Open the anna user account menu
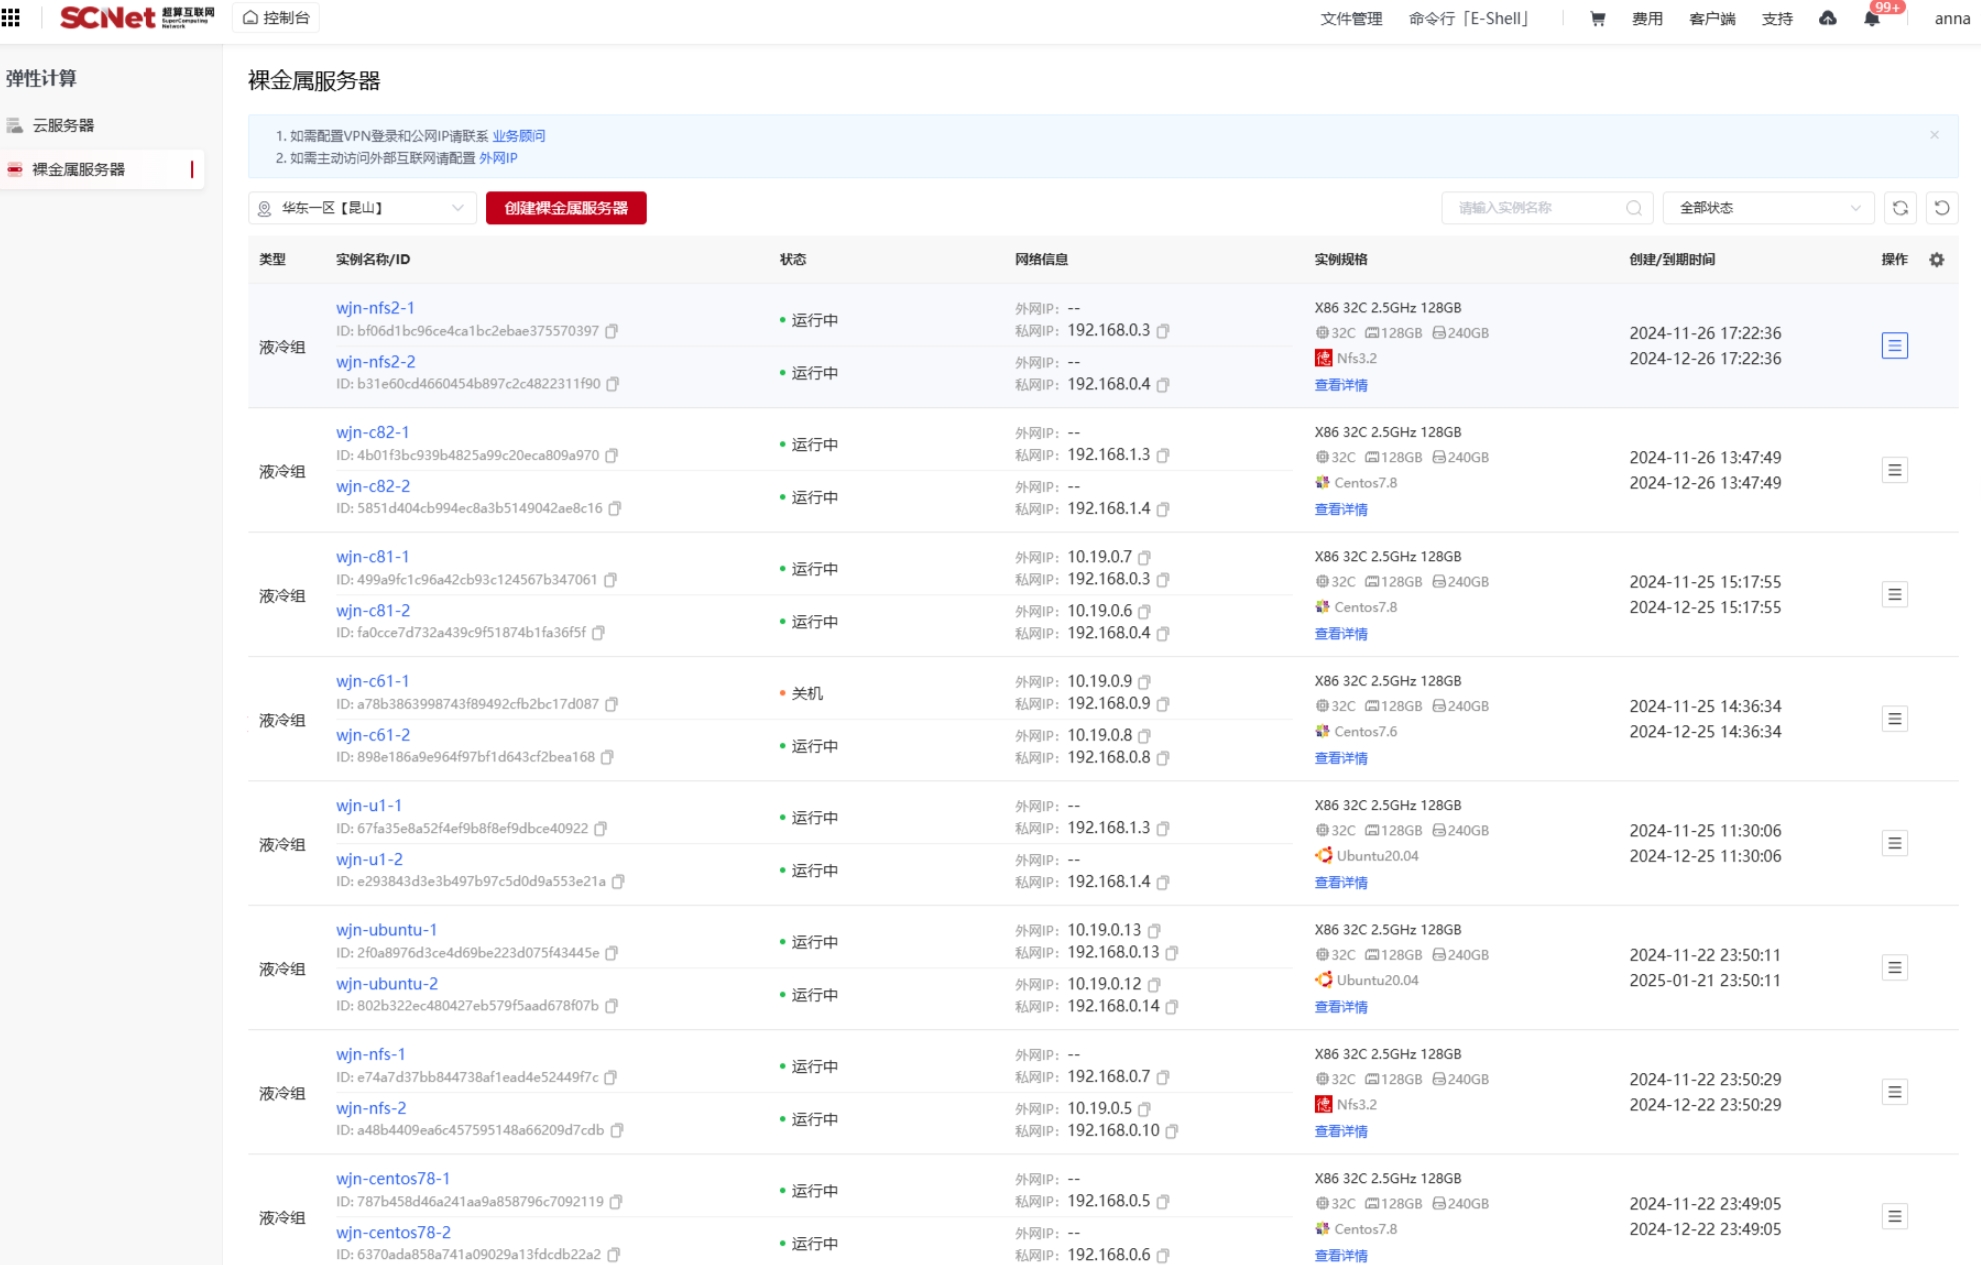The height and width of the screenshot is (1265, 1981). [x=1951, y=18]
